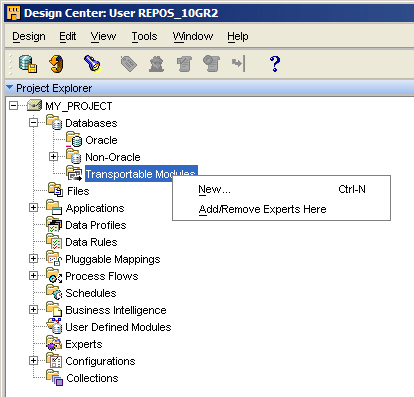Select the Schedules tree label
This screenshot has width=414, height=397.
click(x=91, y=293)
